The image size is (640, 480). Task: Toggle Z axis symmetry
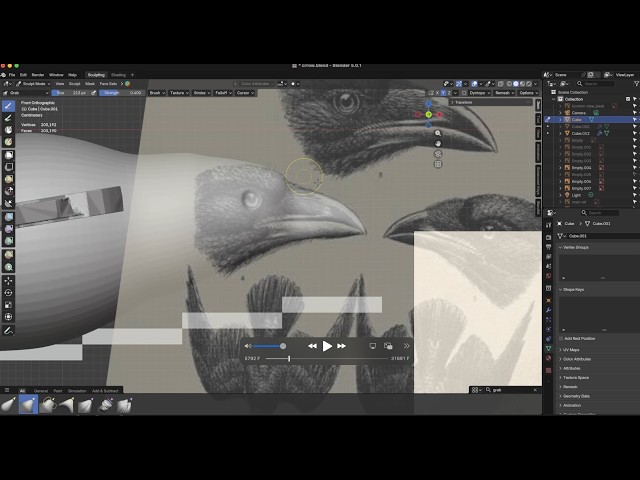coord(449,93)
